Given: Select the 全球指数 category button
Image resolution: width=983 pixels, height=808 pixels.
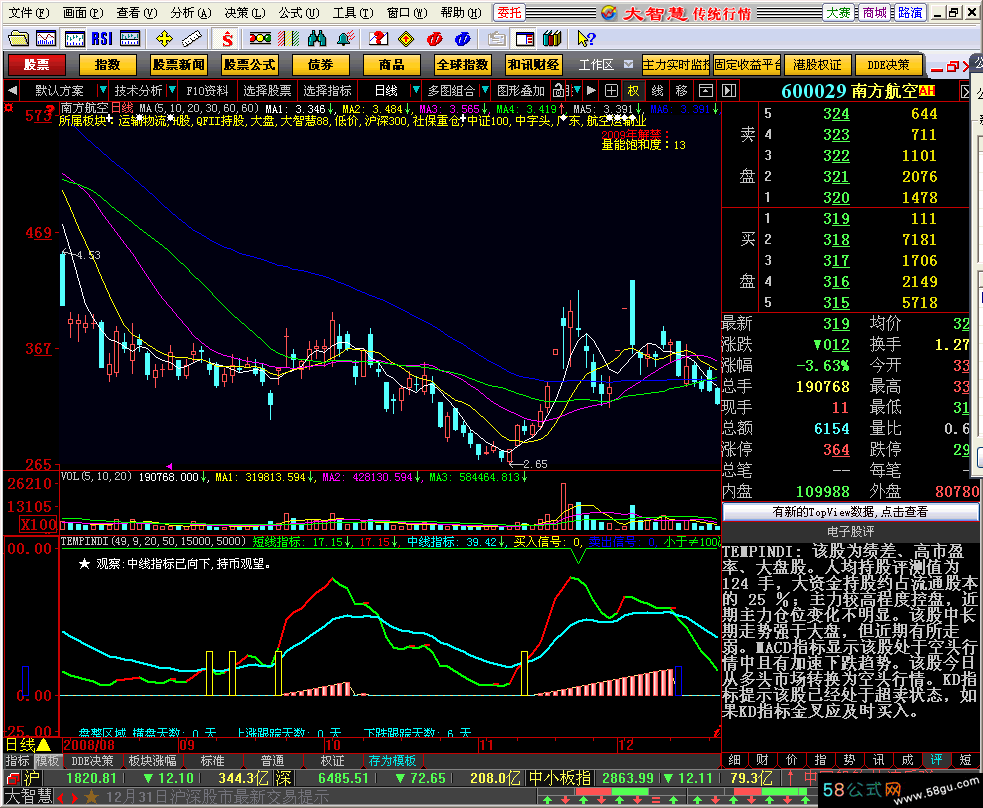Looking at the screenshot, I should click(x=463, y=65).
